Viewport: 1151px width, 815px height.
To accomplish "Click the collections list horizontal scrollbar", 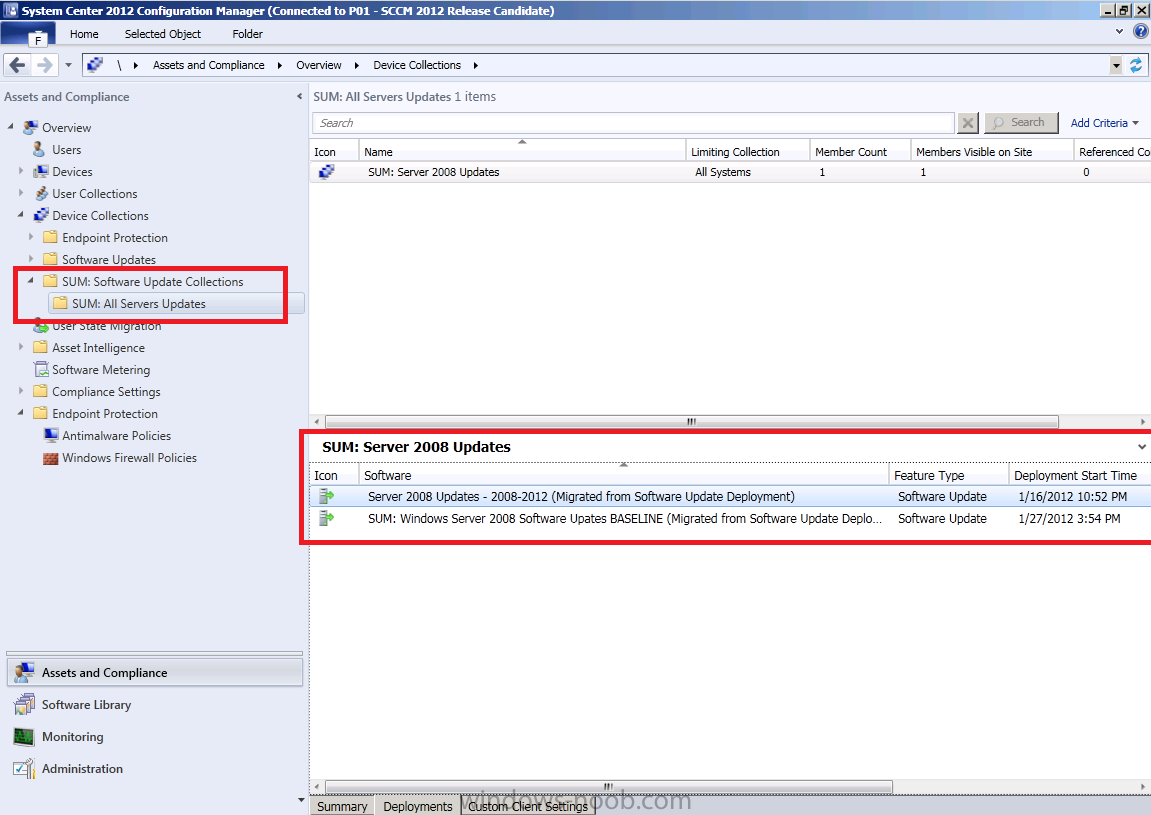I will click(691, 421).
